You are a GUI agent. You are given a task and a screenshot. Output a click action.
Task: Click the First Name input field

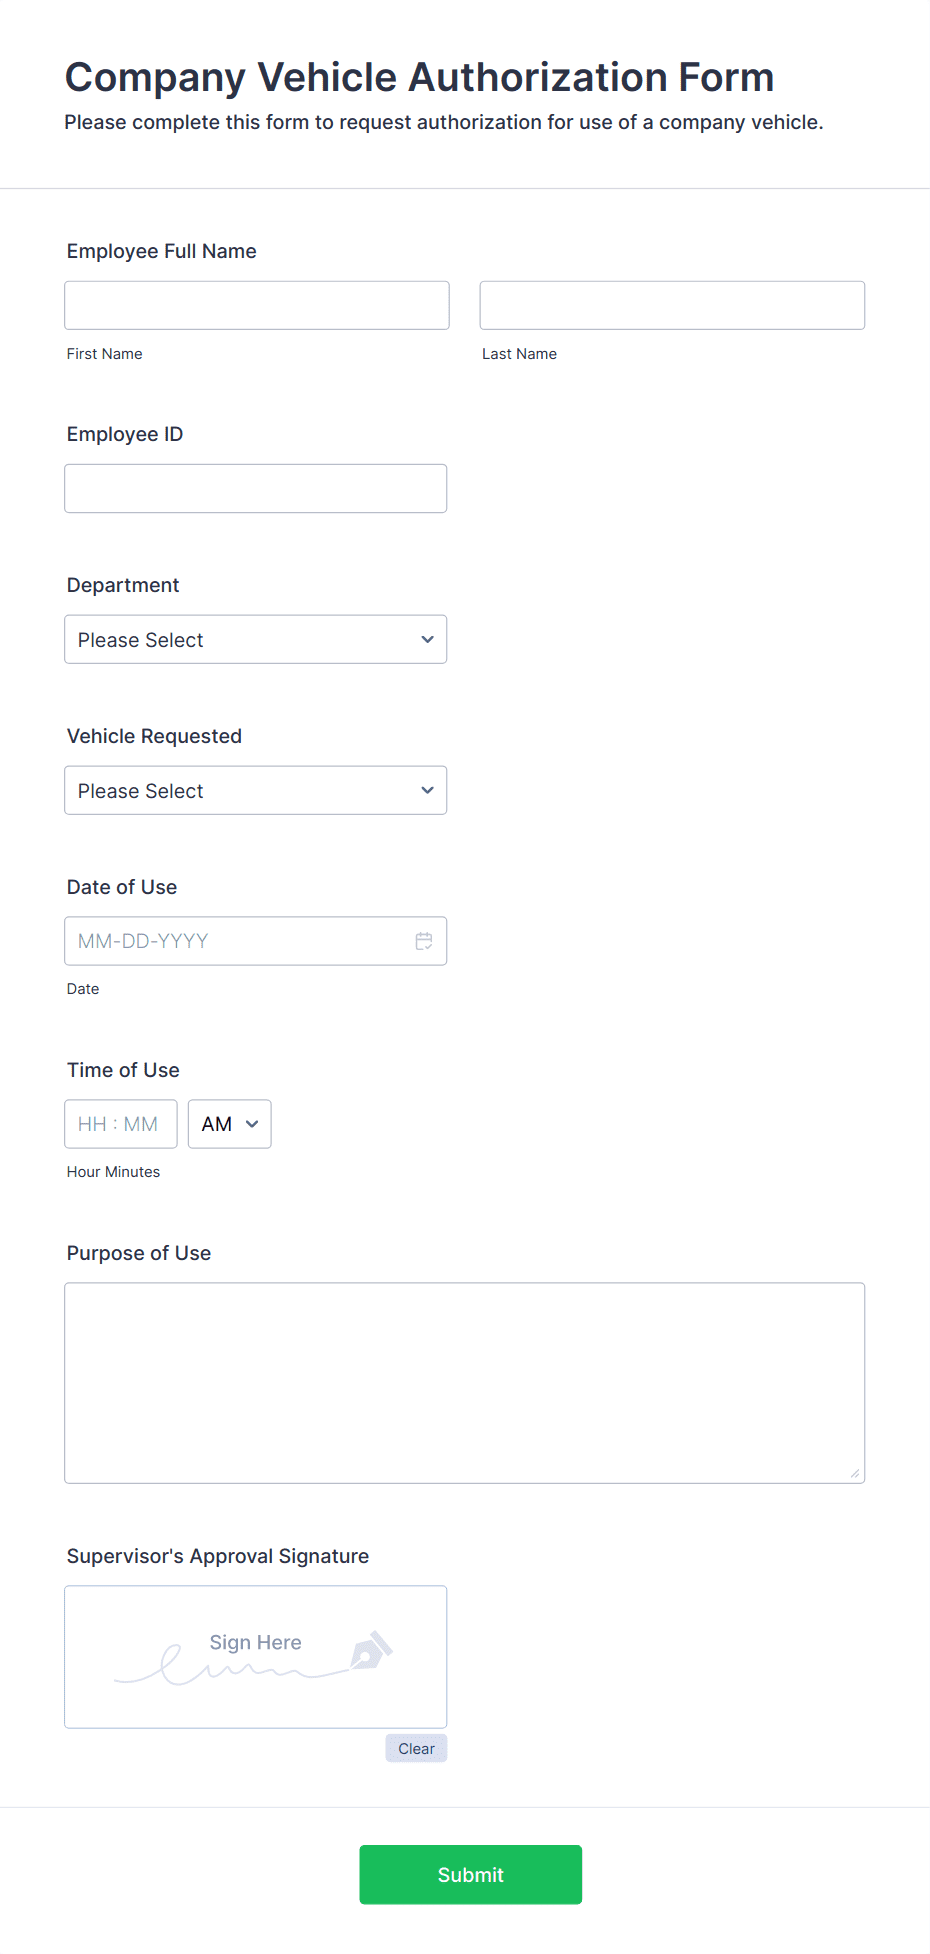(256, 305)
